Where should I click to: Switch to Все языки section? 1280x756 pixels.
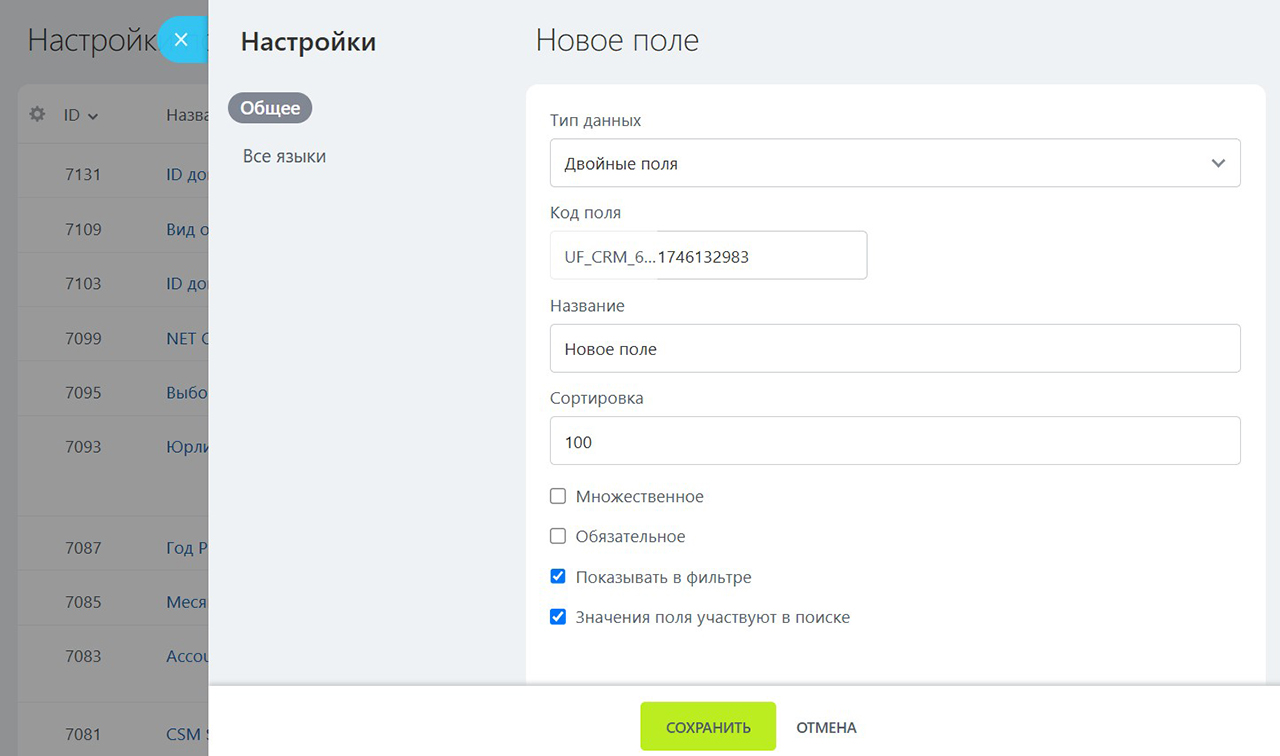[284, 156]
